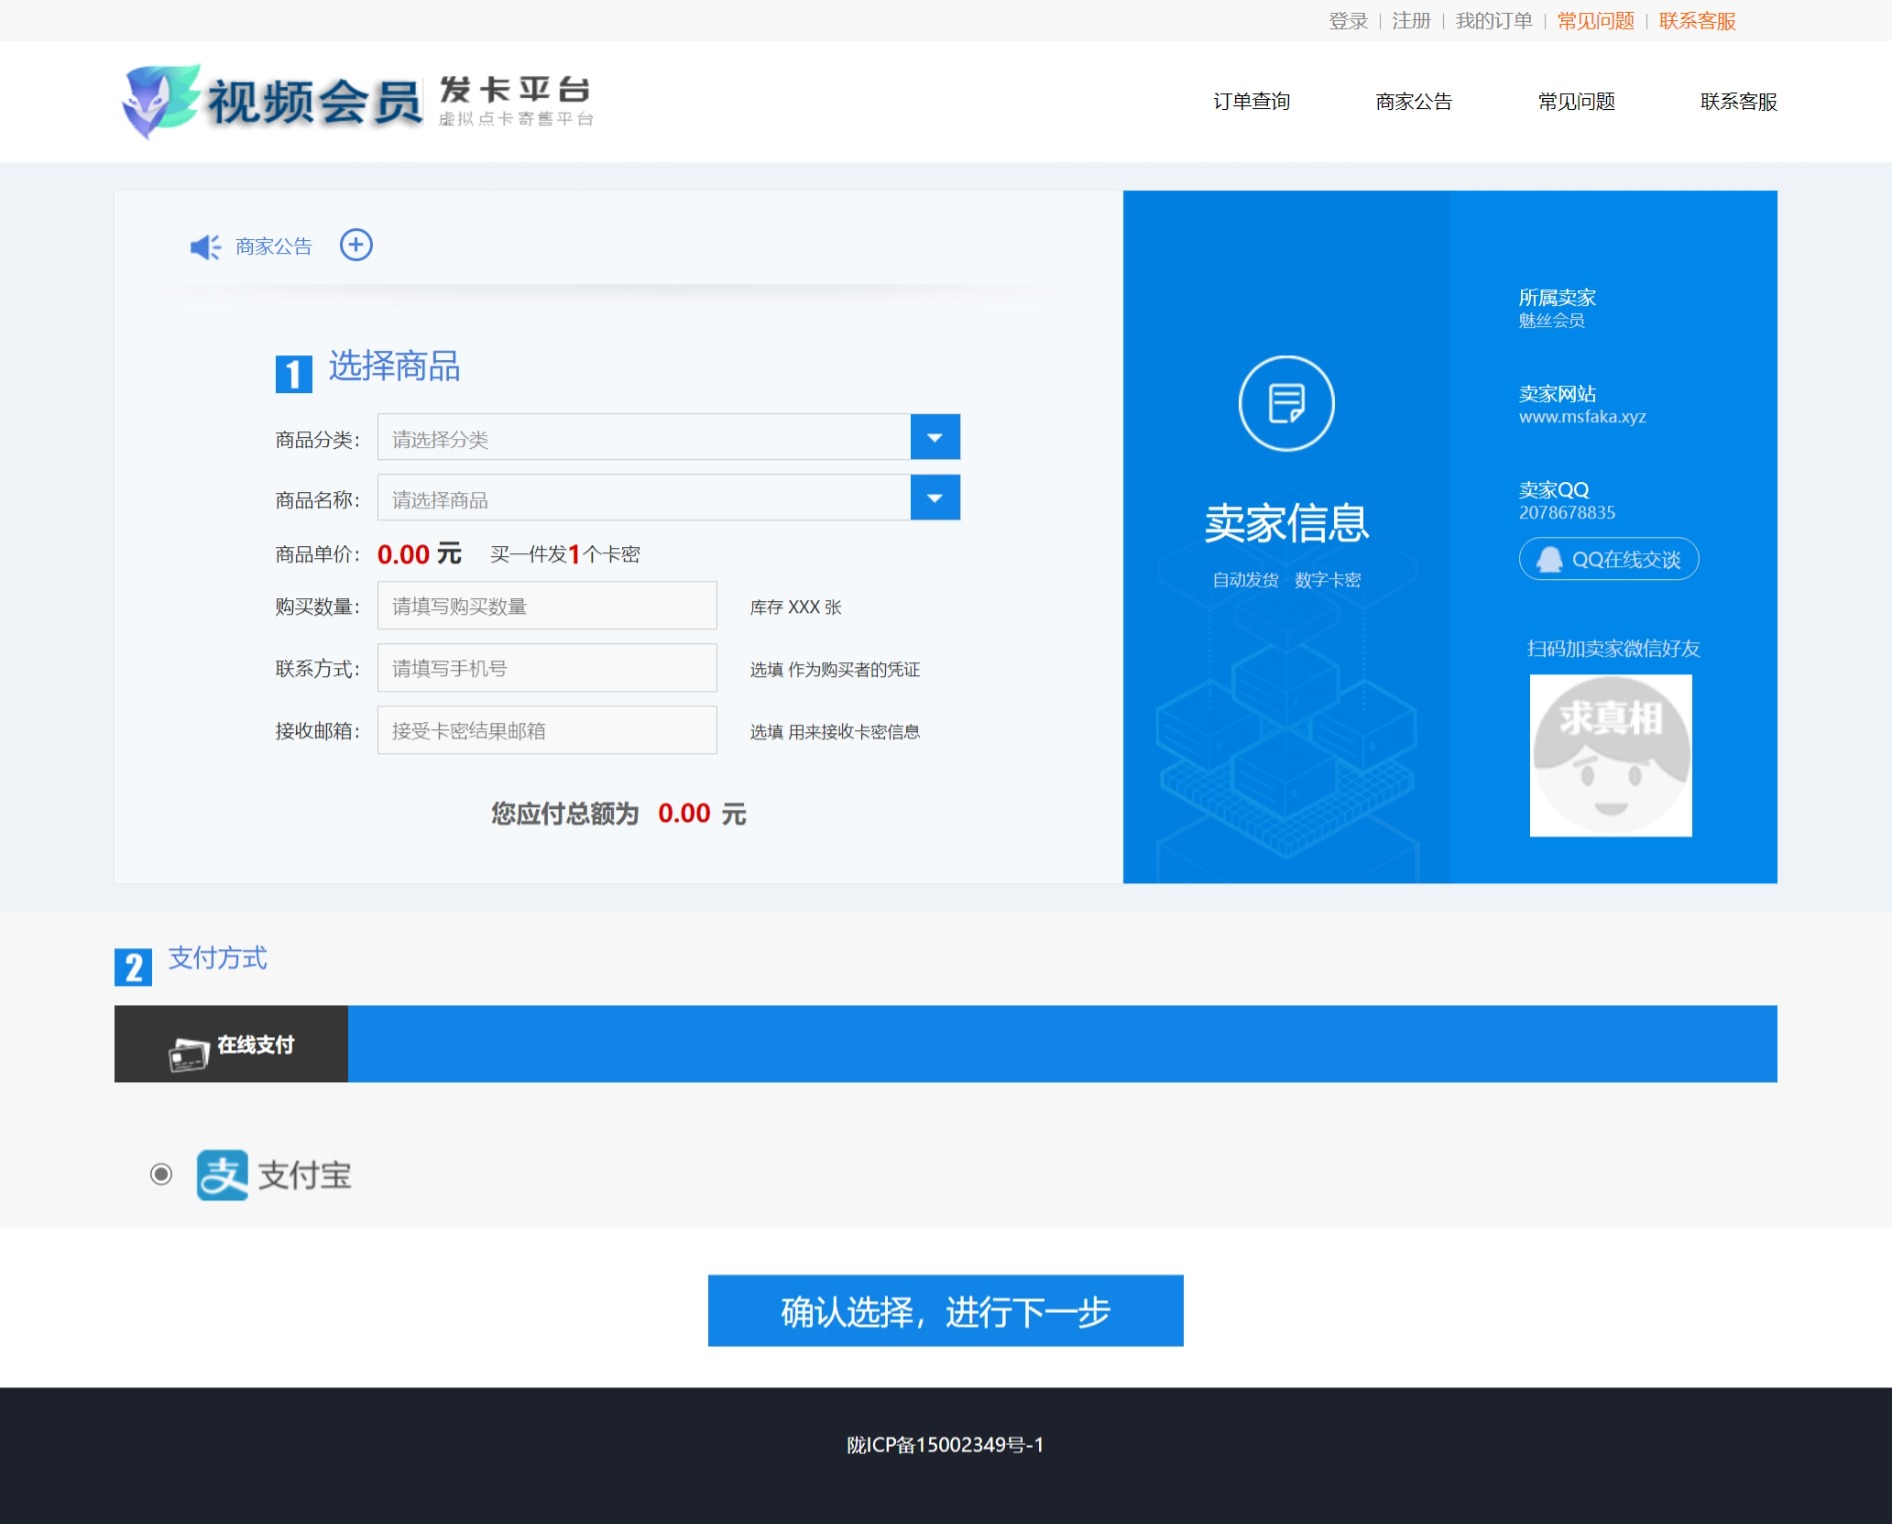Screen dimensions: 1892x1524
Task: Open 我的订单 in the top bar
Action: pos(1493,21)
